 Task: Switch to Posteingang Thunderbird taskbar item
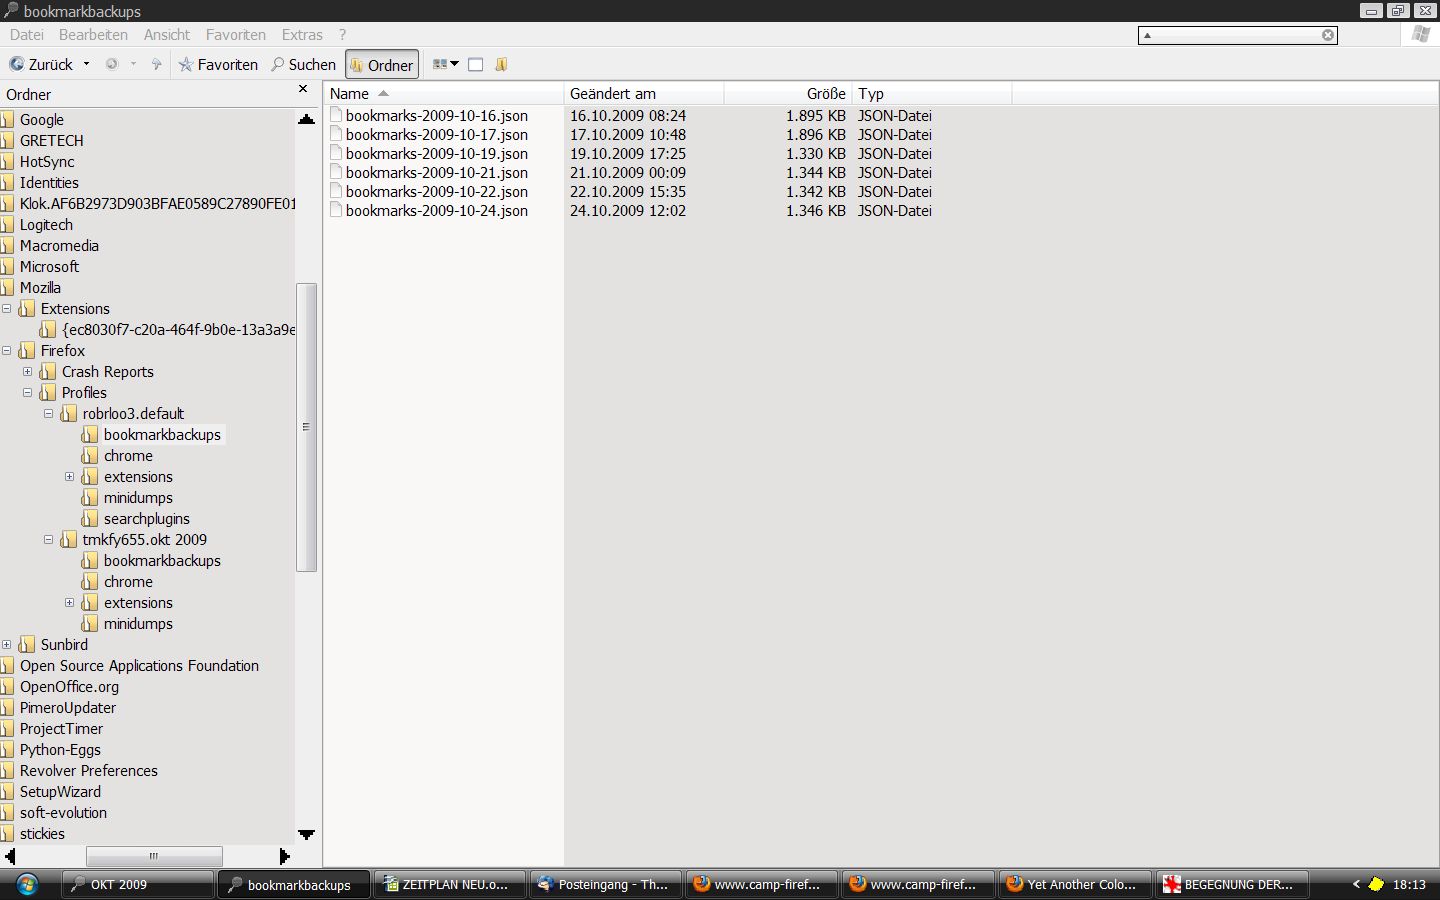(605, 884)
